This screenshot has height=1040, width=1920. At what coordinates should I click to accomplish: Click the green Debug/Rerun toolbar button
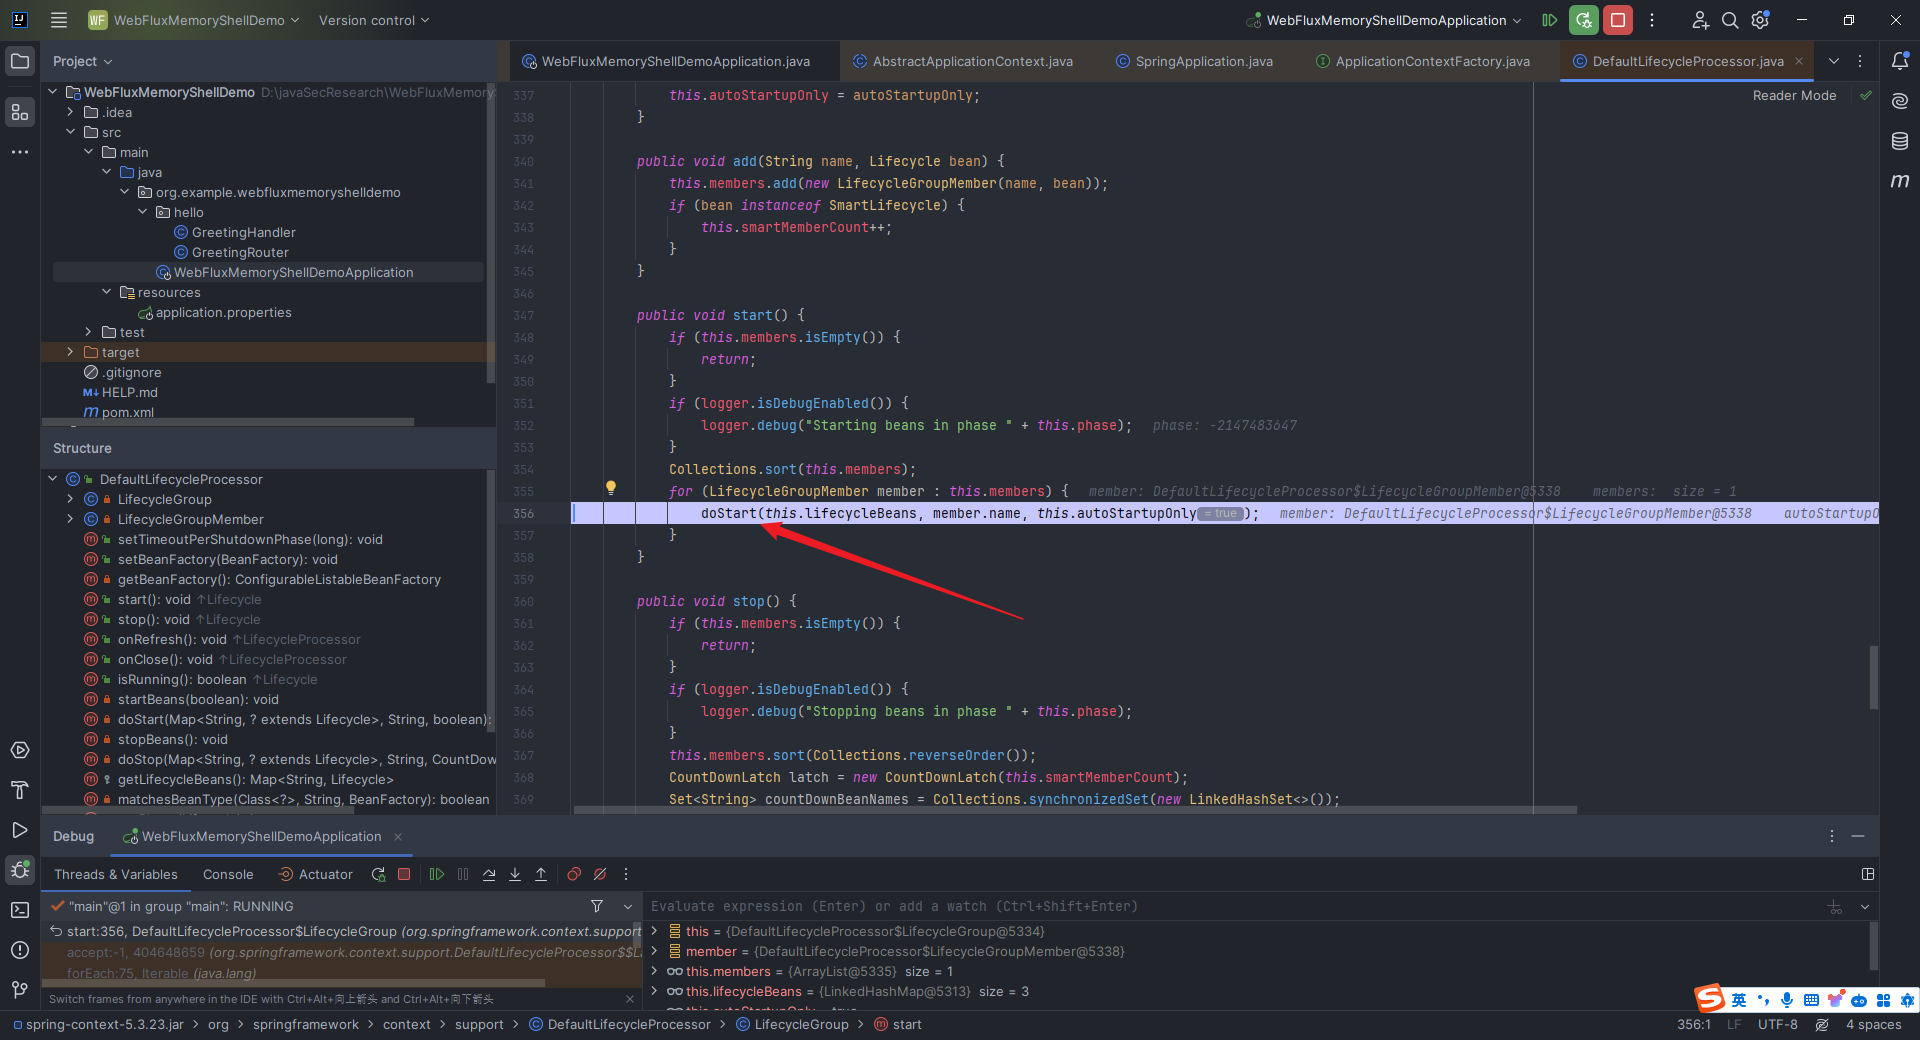click(x=1583, y=20)
